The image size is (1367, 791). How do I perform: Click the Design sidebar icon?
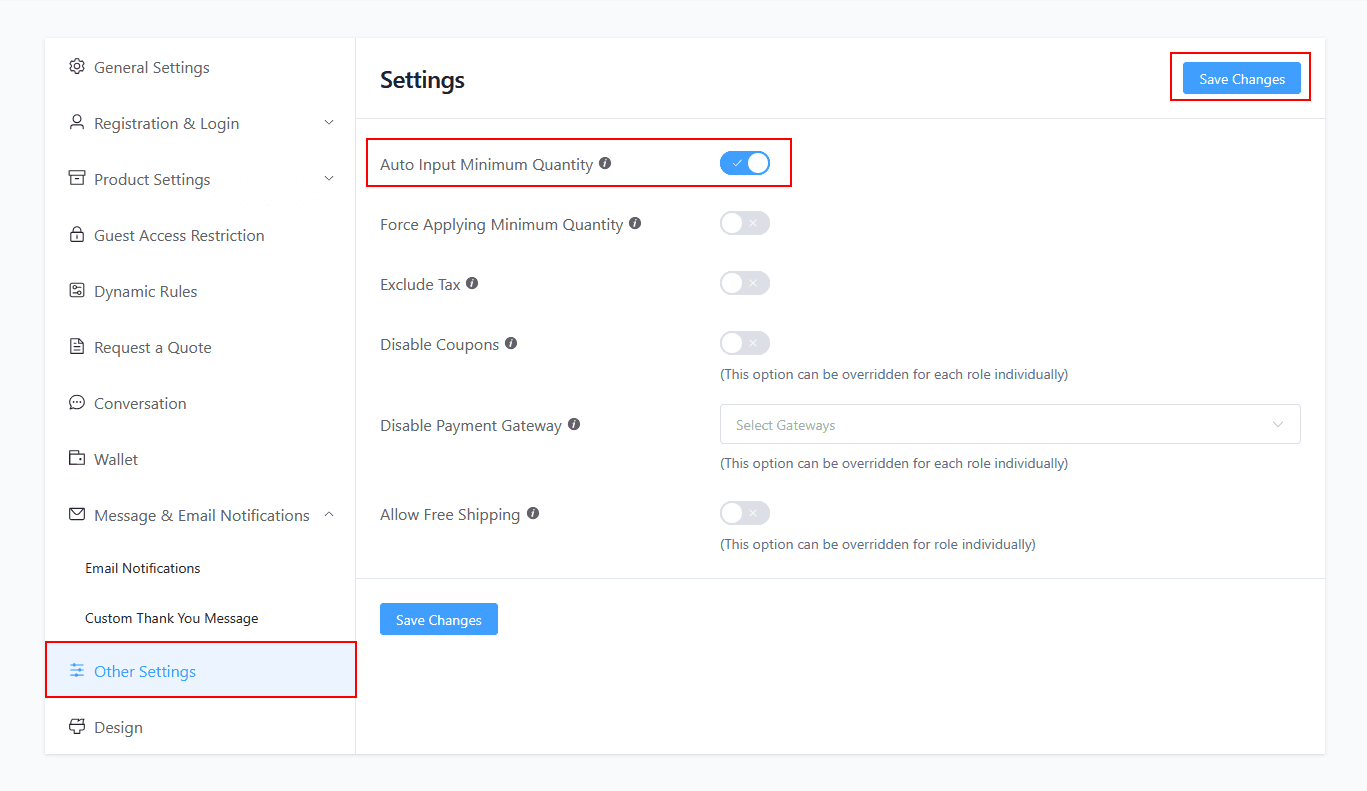[x=77, y=726]
